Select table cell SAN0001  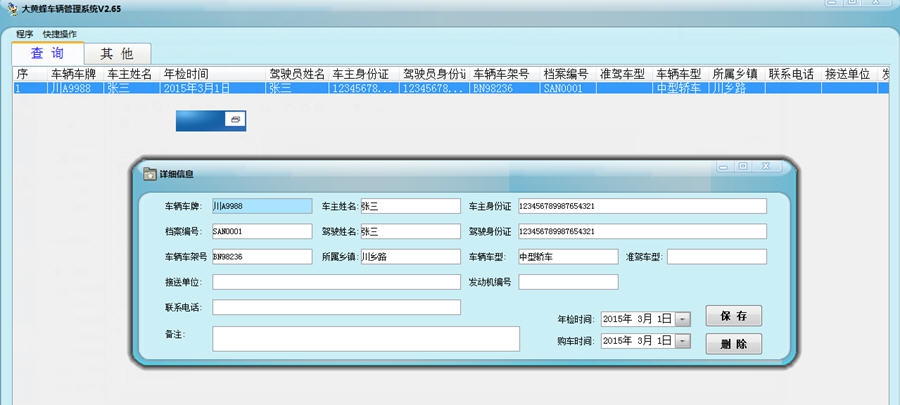[567, 88]
